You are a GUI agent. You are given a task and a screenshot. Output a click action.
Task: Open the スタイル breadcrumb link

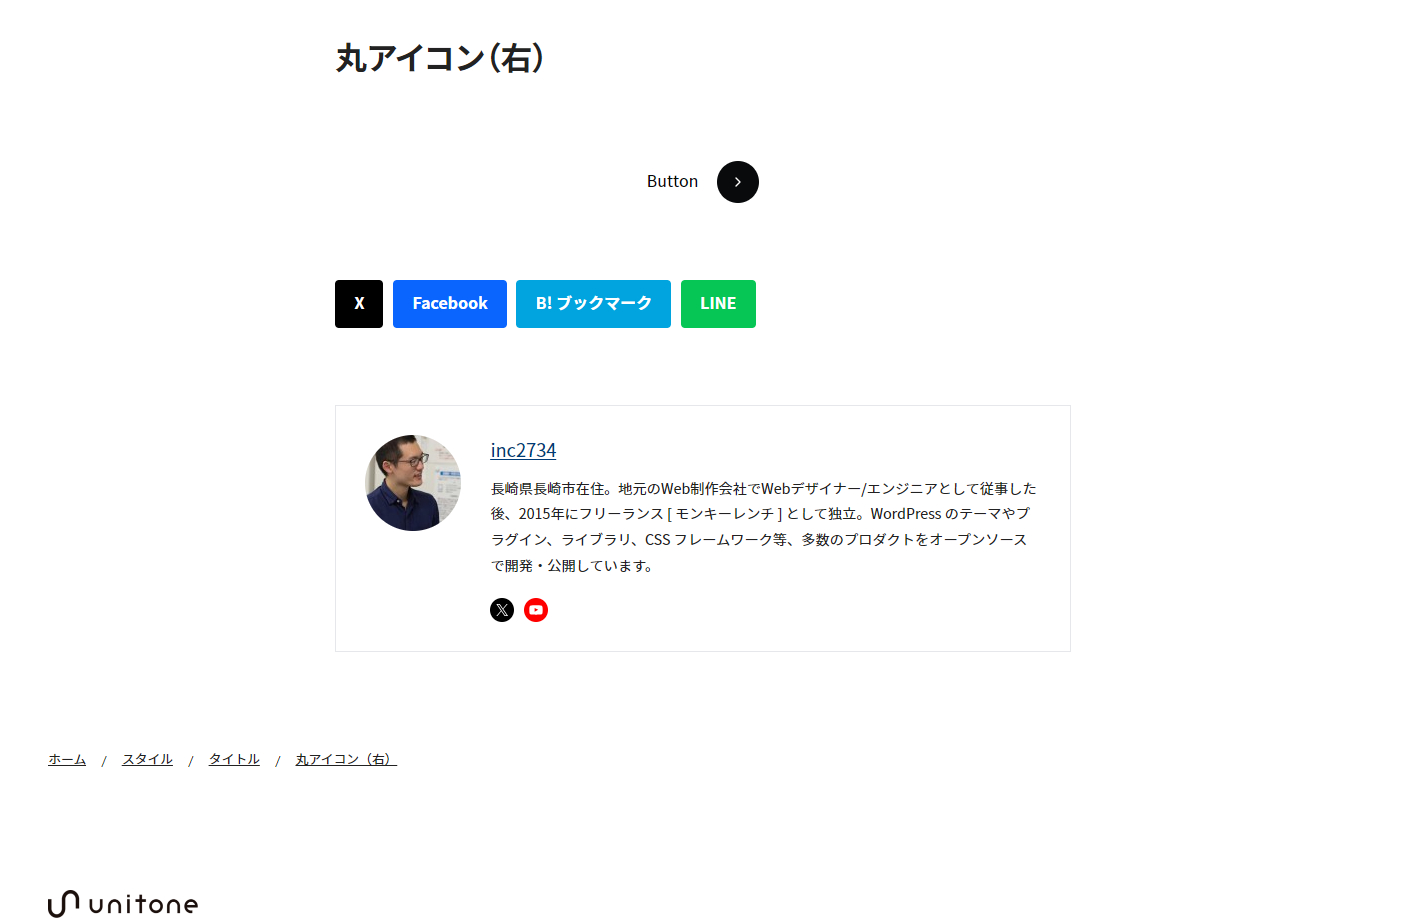147,760
